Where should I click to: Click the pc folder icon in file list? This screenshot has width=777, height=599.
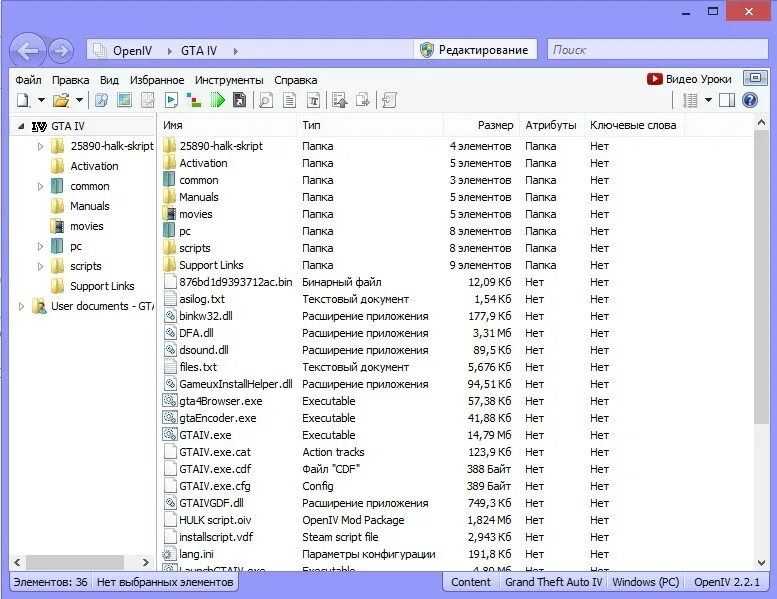(169, 231)
